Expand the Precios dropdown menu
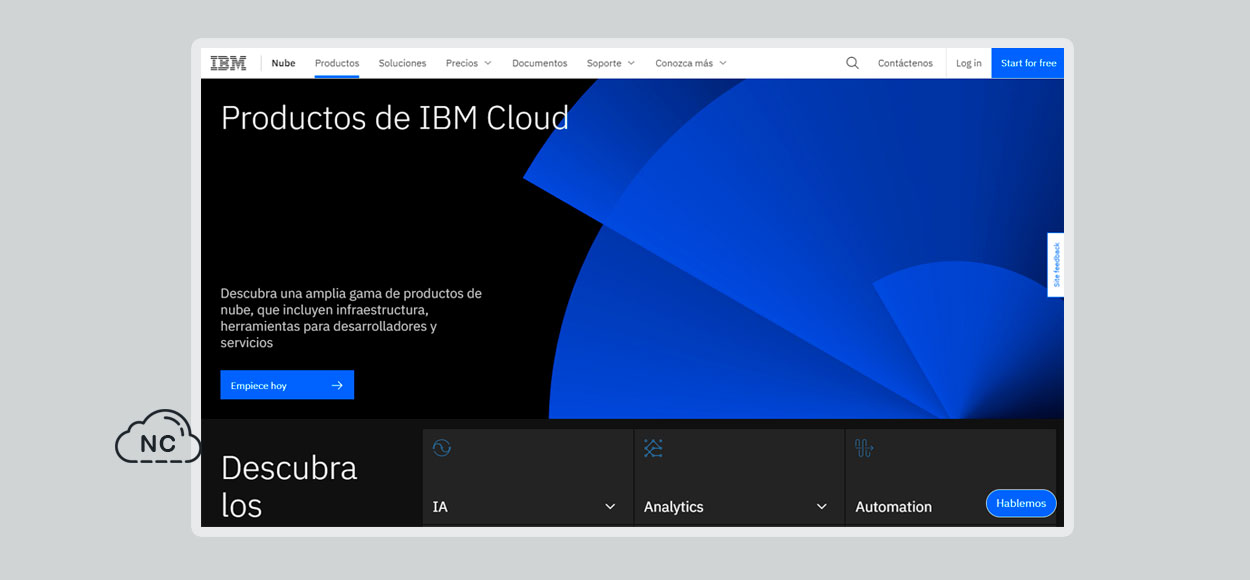This screenshot has width=1250, height=580. pos(469,63)
